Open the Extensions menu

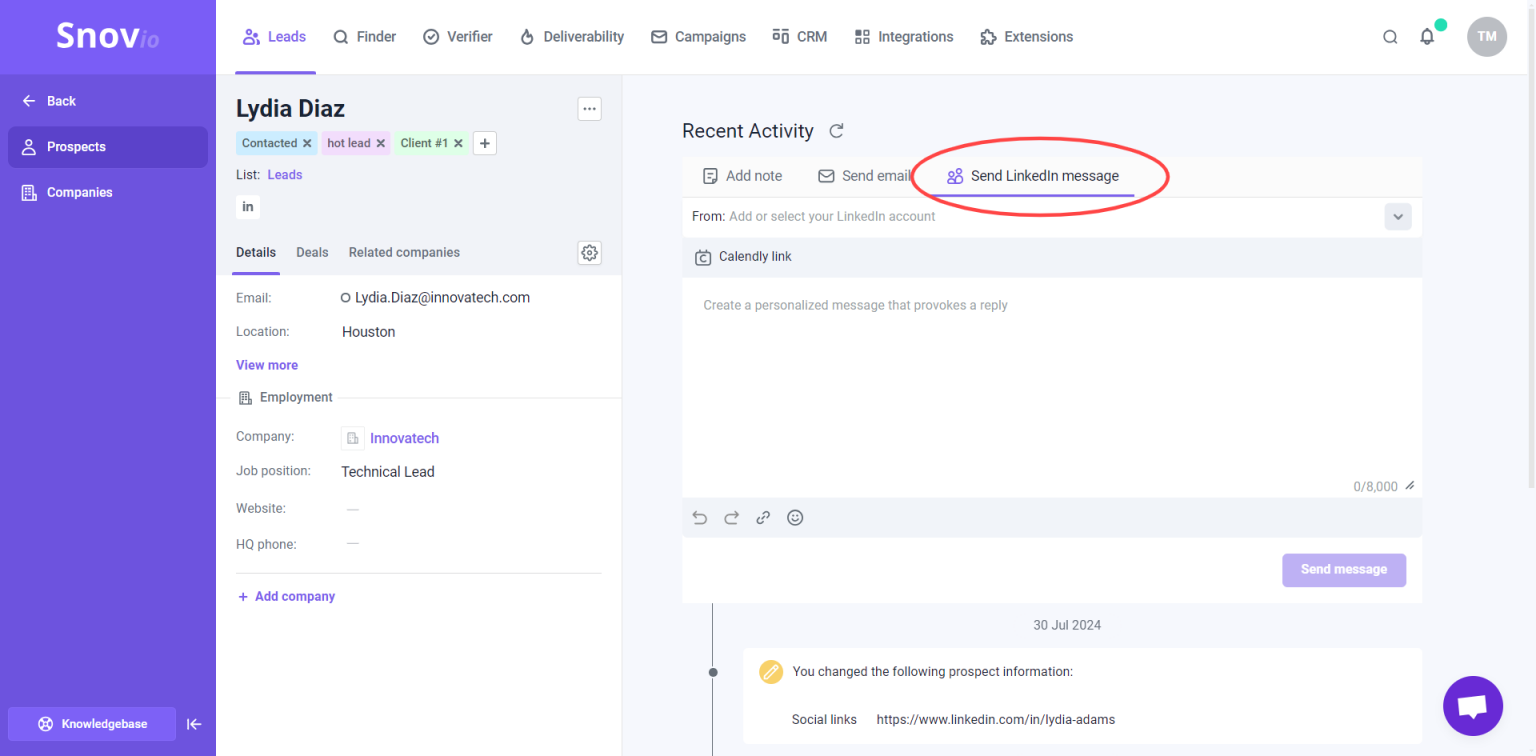point(1027,37)
